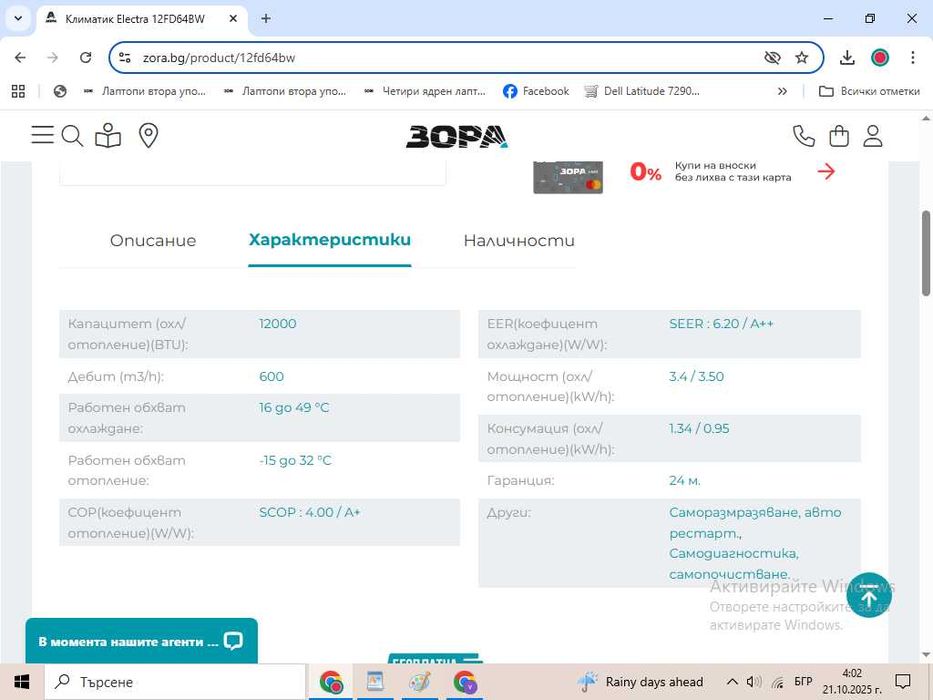Bookmark this page with the star
This screenshot has height=700, width=933.
(x=801, y=58)
